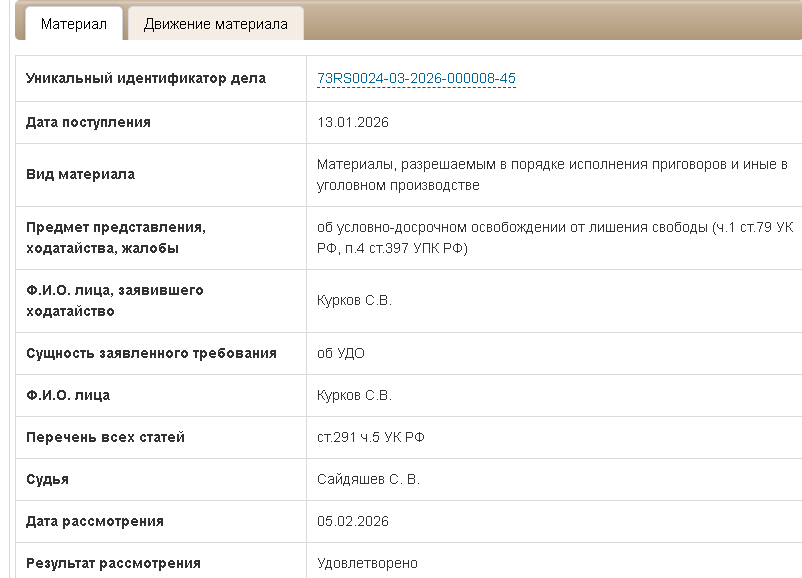Click the Результат рассмотрения label
This screenshot has height=578, width=802.
(x=113, y=563)
